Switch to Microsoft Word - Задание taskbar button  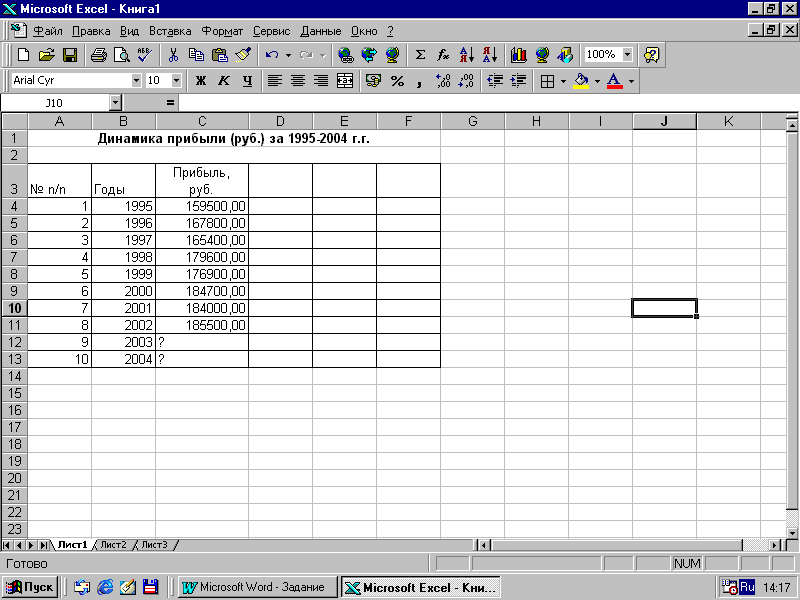(258, 587)
